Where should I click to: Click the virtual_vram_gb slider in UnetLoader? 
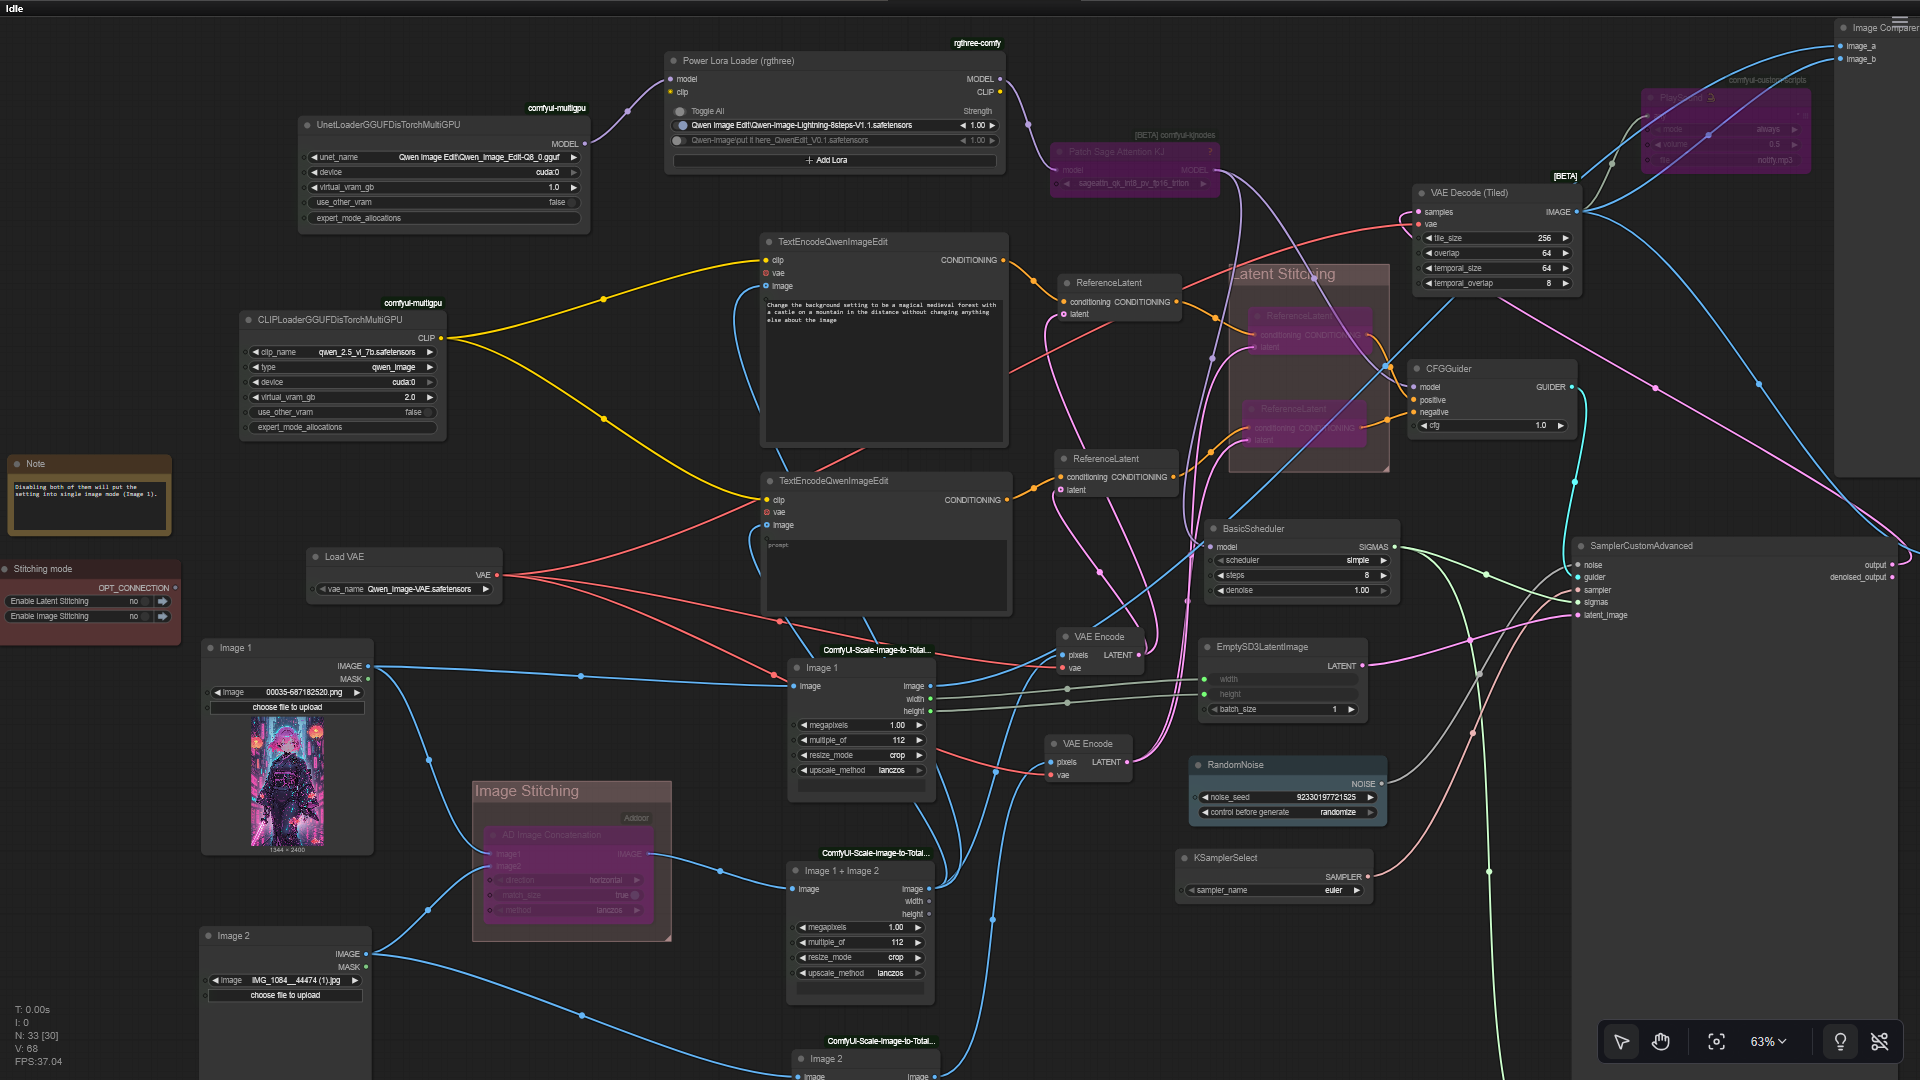click(x=444, y=188)
